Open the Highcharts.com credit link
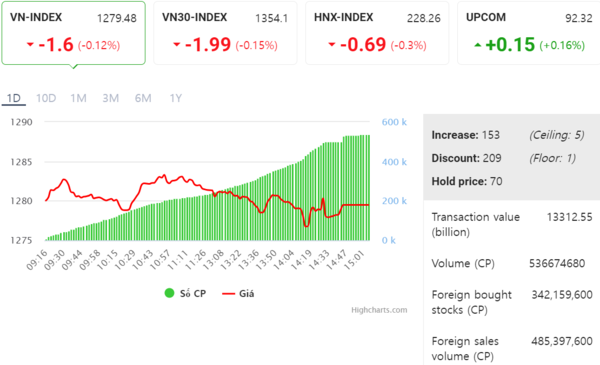Image resolution: width=600 pixels, height=365 pixels. (x=379, y=310)
